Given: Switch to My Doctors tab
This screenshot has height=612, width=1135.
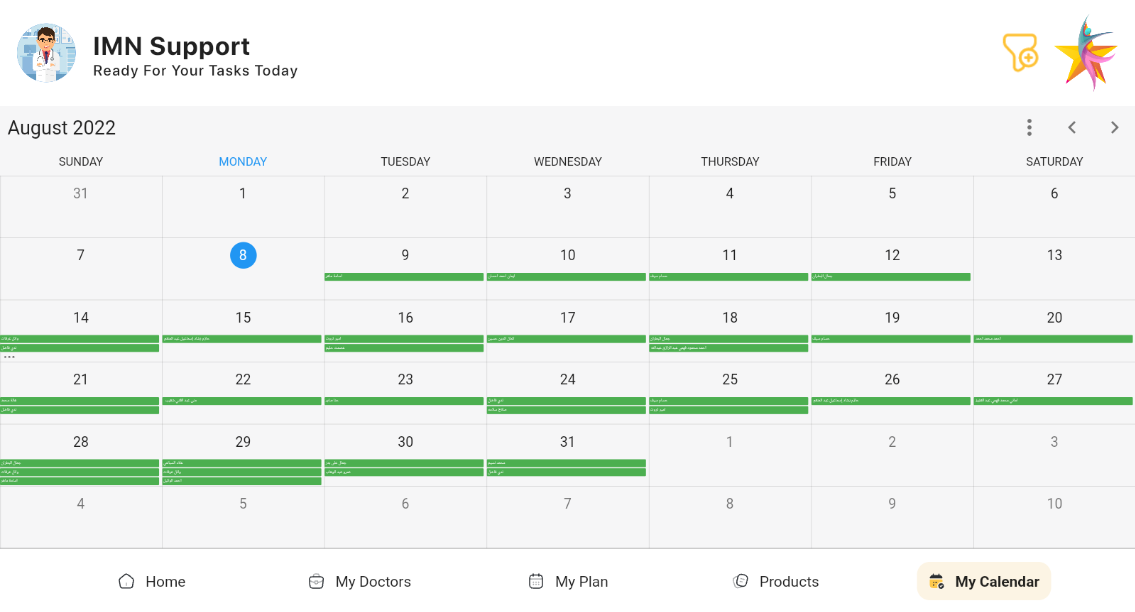Looking at the screenshot, I should point(359,581).
